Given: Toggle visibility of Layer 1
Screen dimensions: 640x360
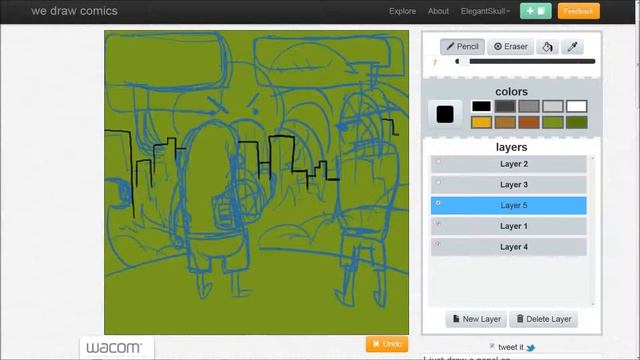Looking at the screenshot, I should coord(438,223).
